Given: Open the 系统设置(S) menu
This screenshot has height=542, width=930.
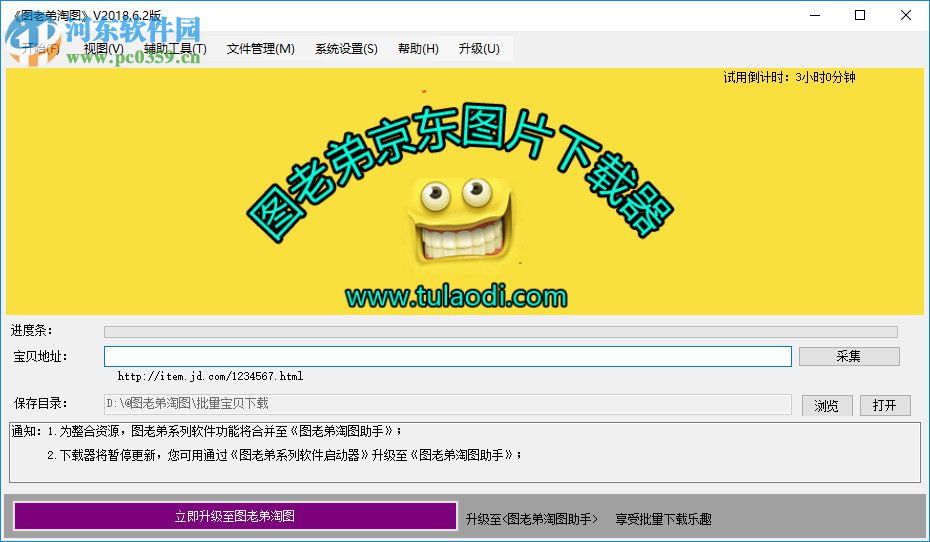Looking at the screenshot, I should (346, 49).
